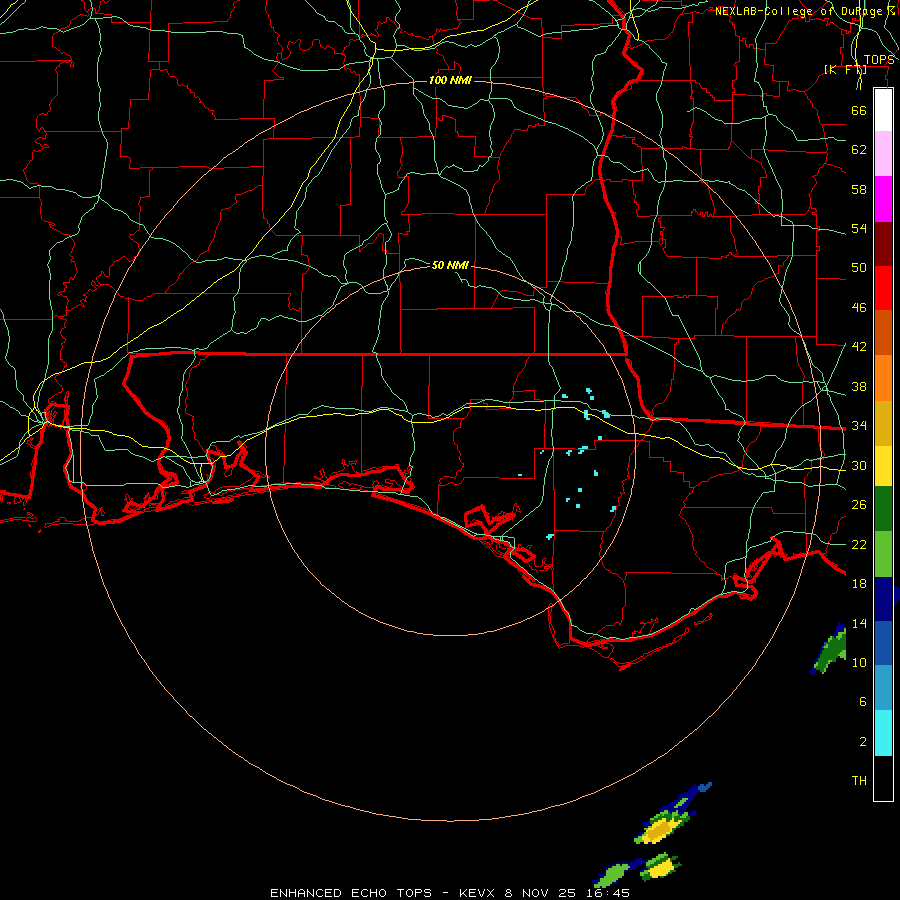Click the KEVX radar site identifier
900x900 pixels.
point(478,893)
